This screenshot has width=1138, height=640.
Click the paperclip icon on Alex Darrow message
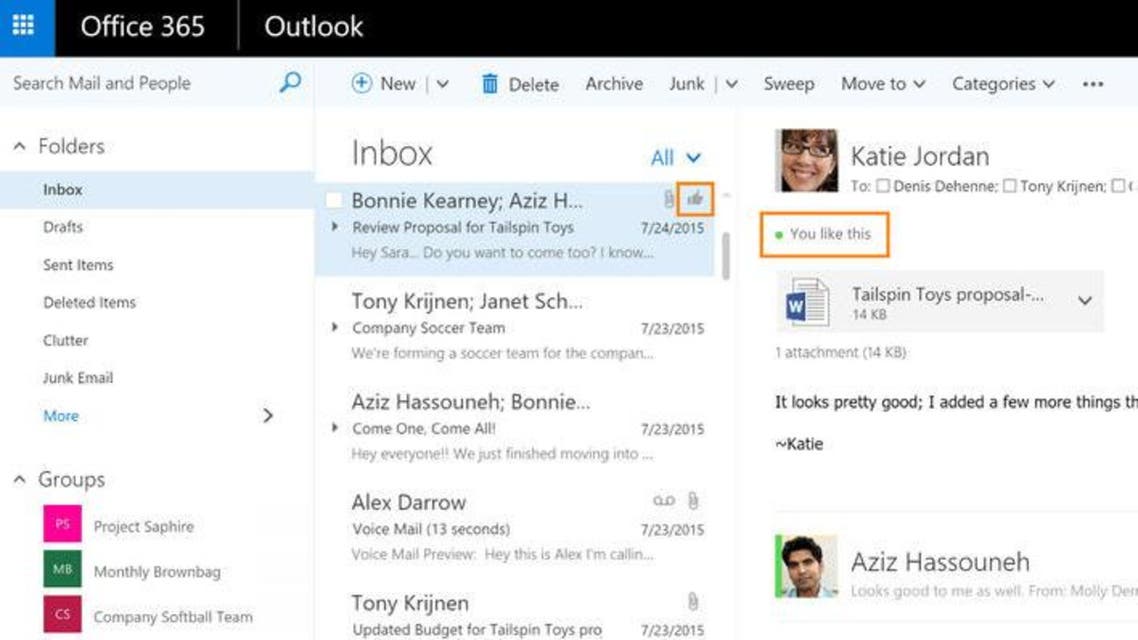coord(693,501)
